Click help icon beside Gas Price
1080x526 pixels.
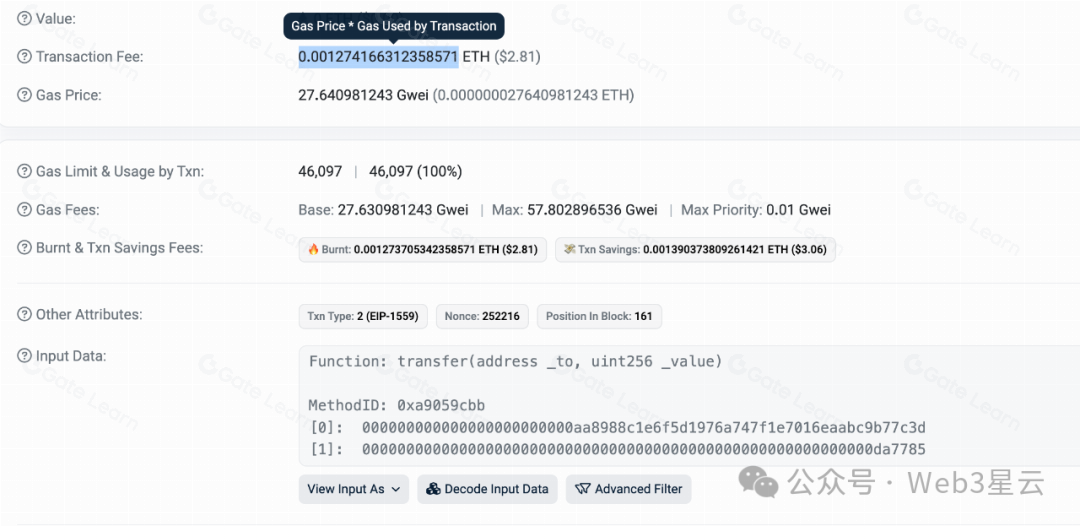[24, 95]
